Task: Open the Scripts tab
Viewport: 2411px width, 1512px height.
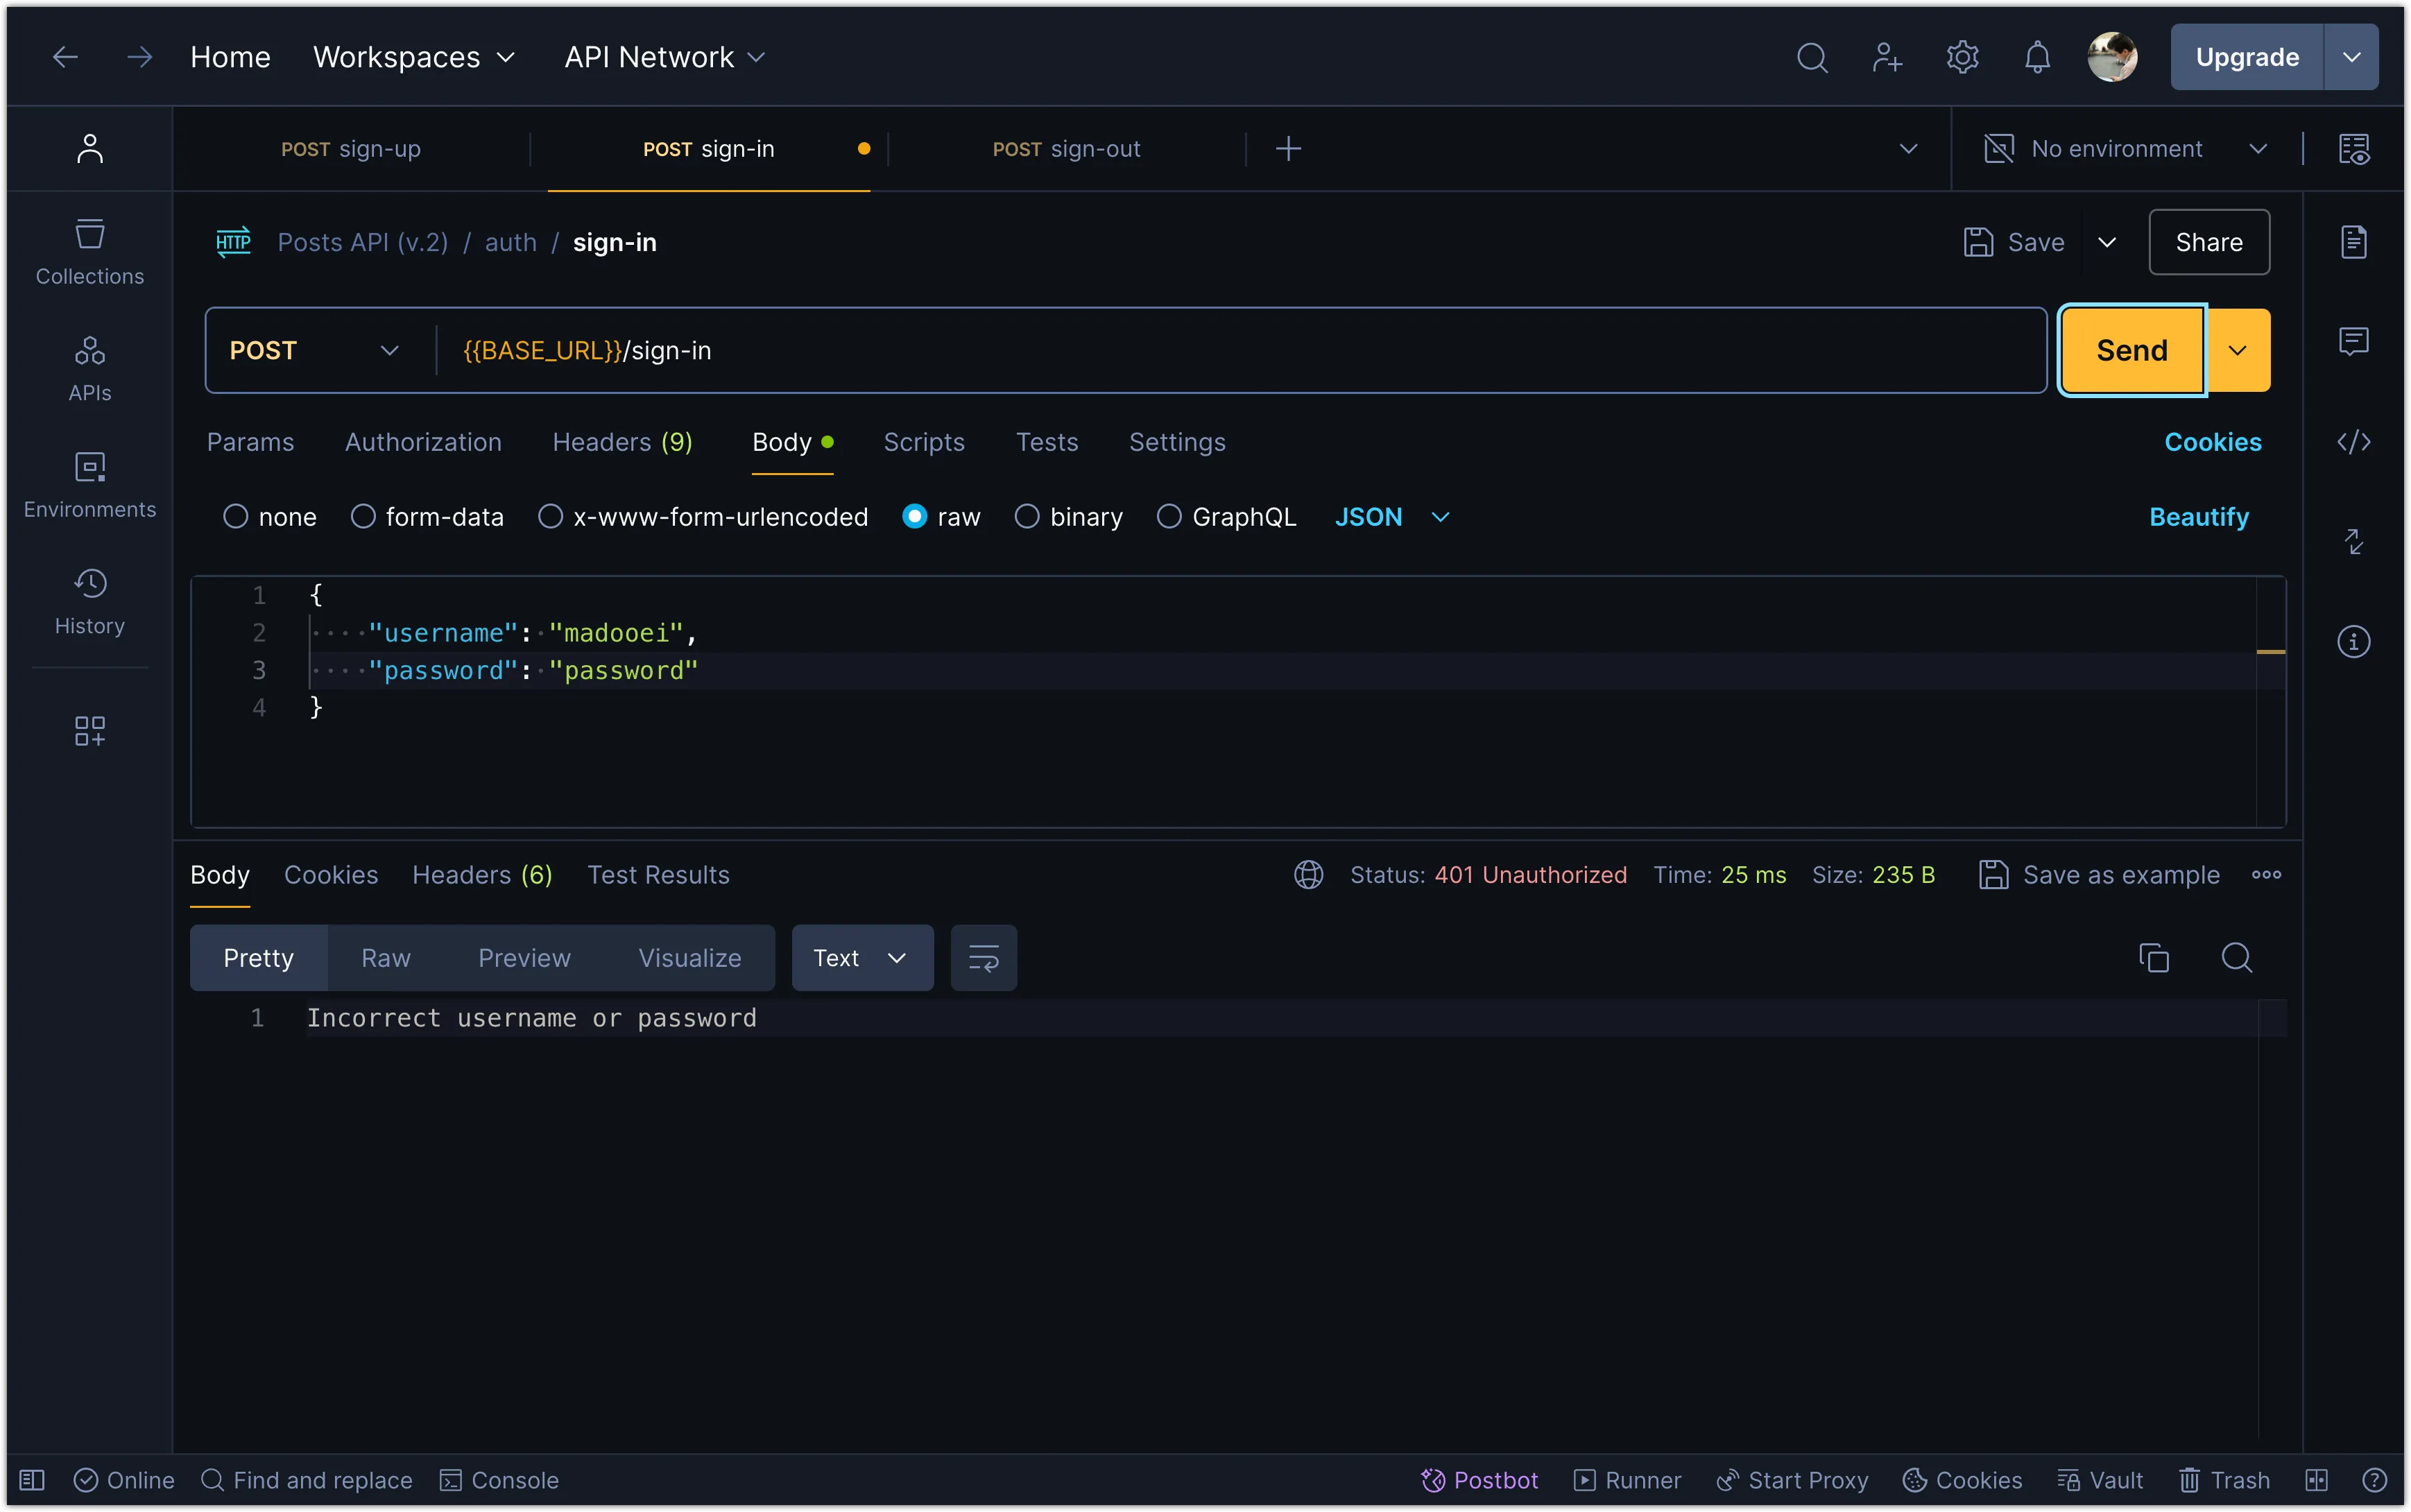Action: point(924,442)
